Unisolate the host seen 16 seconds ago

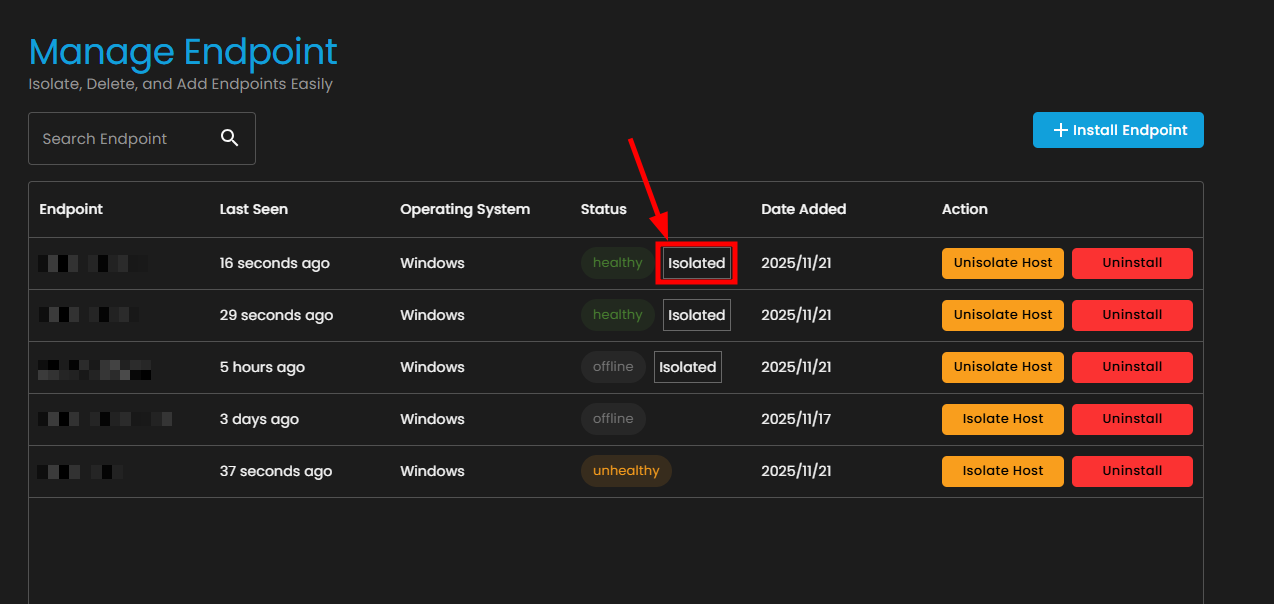point(1002,263)
